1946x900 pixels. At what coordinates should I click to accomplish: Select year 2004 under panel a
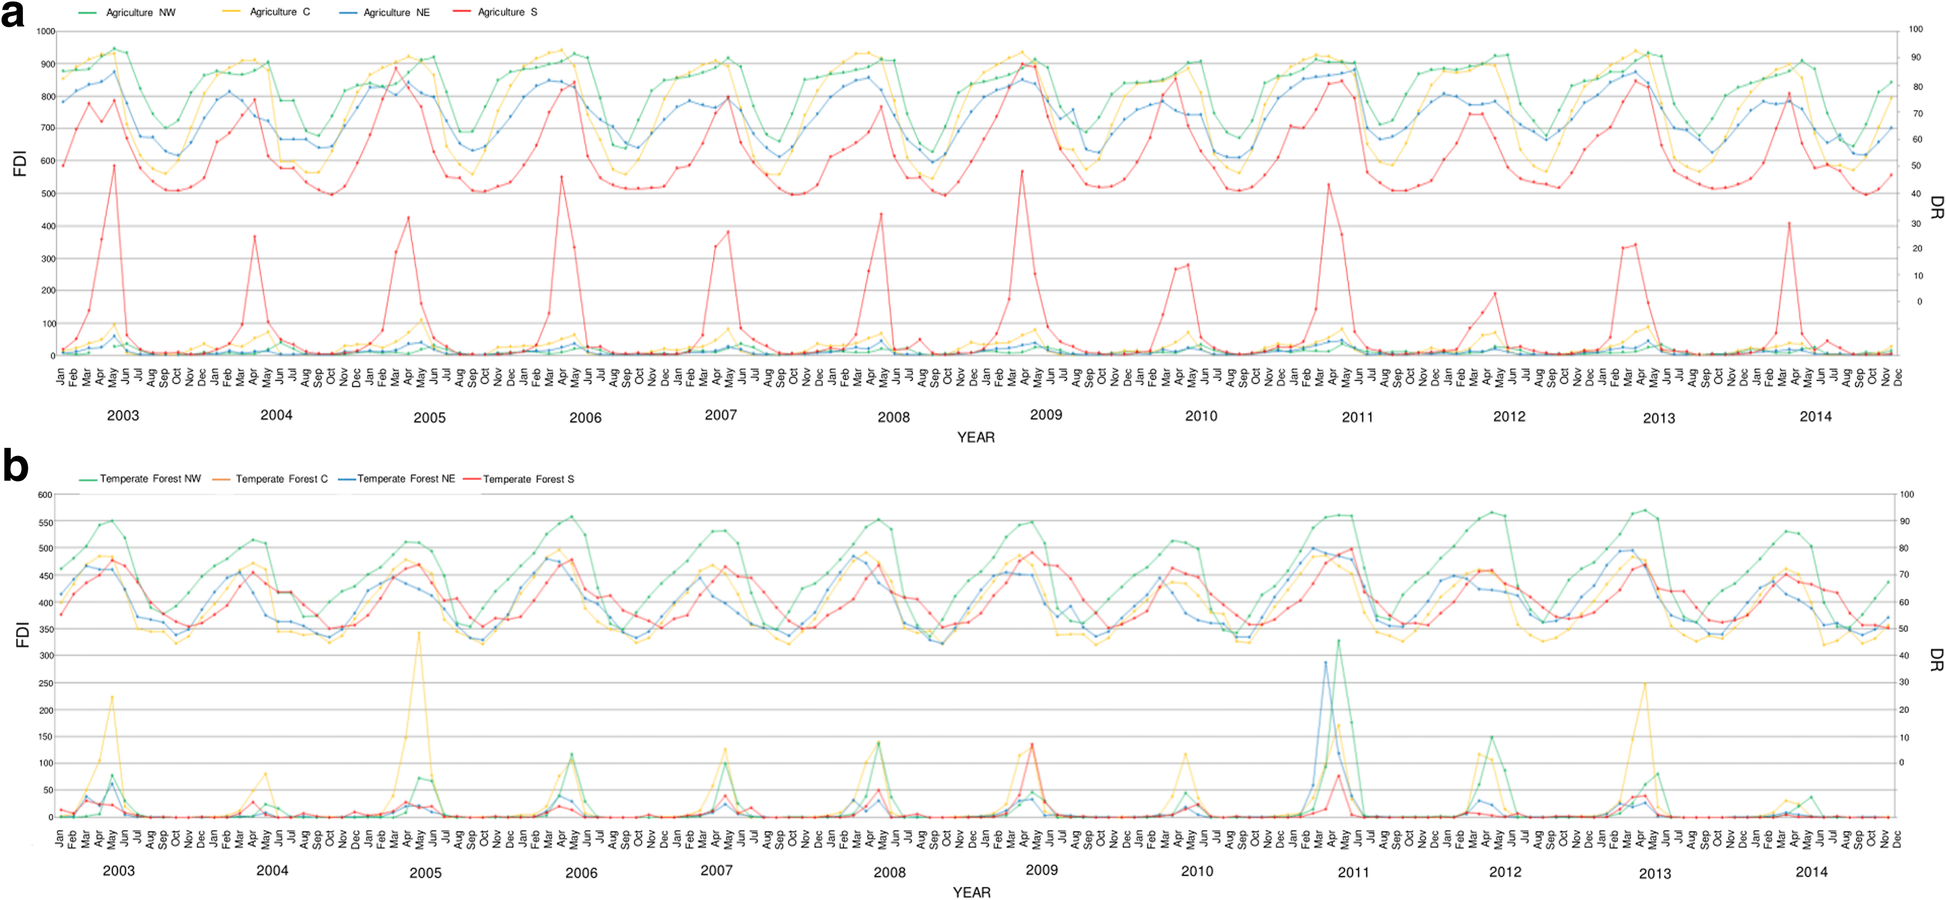tap(276, 414)
